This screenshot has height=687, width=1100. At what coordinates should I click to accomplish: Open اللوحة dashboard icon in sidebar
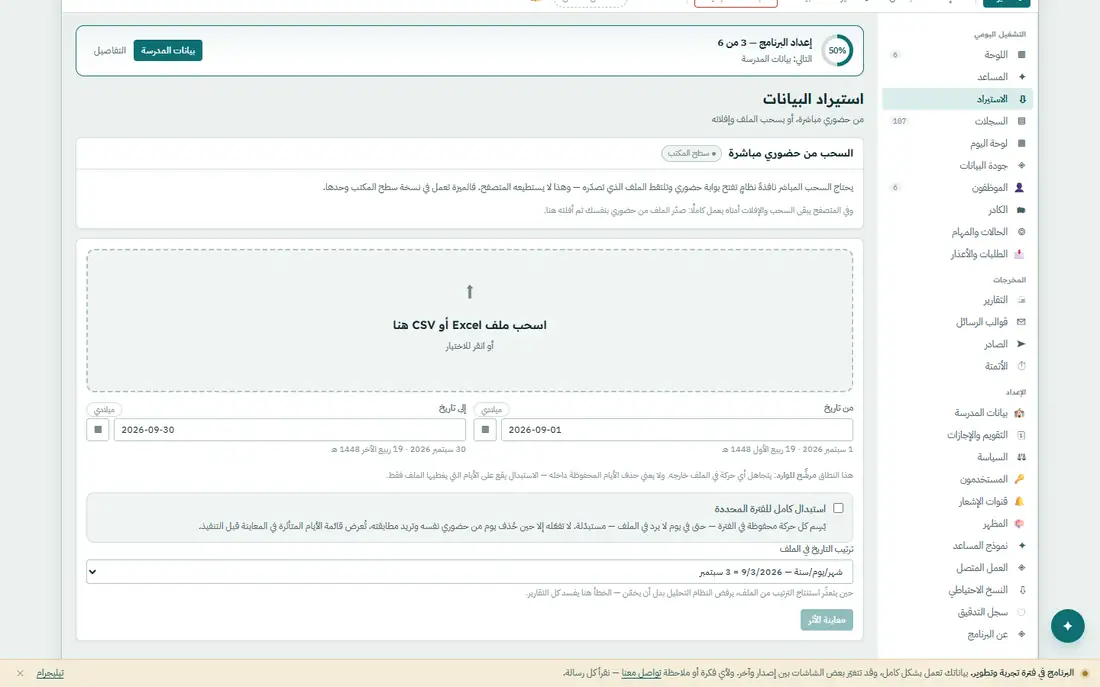pos(1021,55)
